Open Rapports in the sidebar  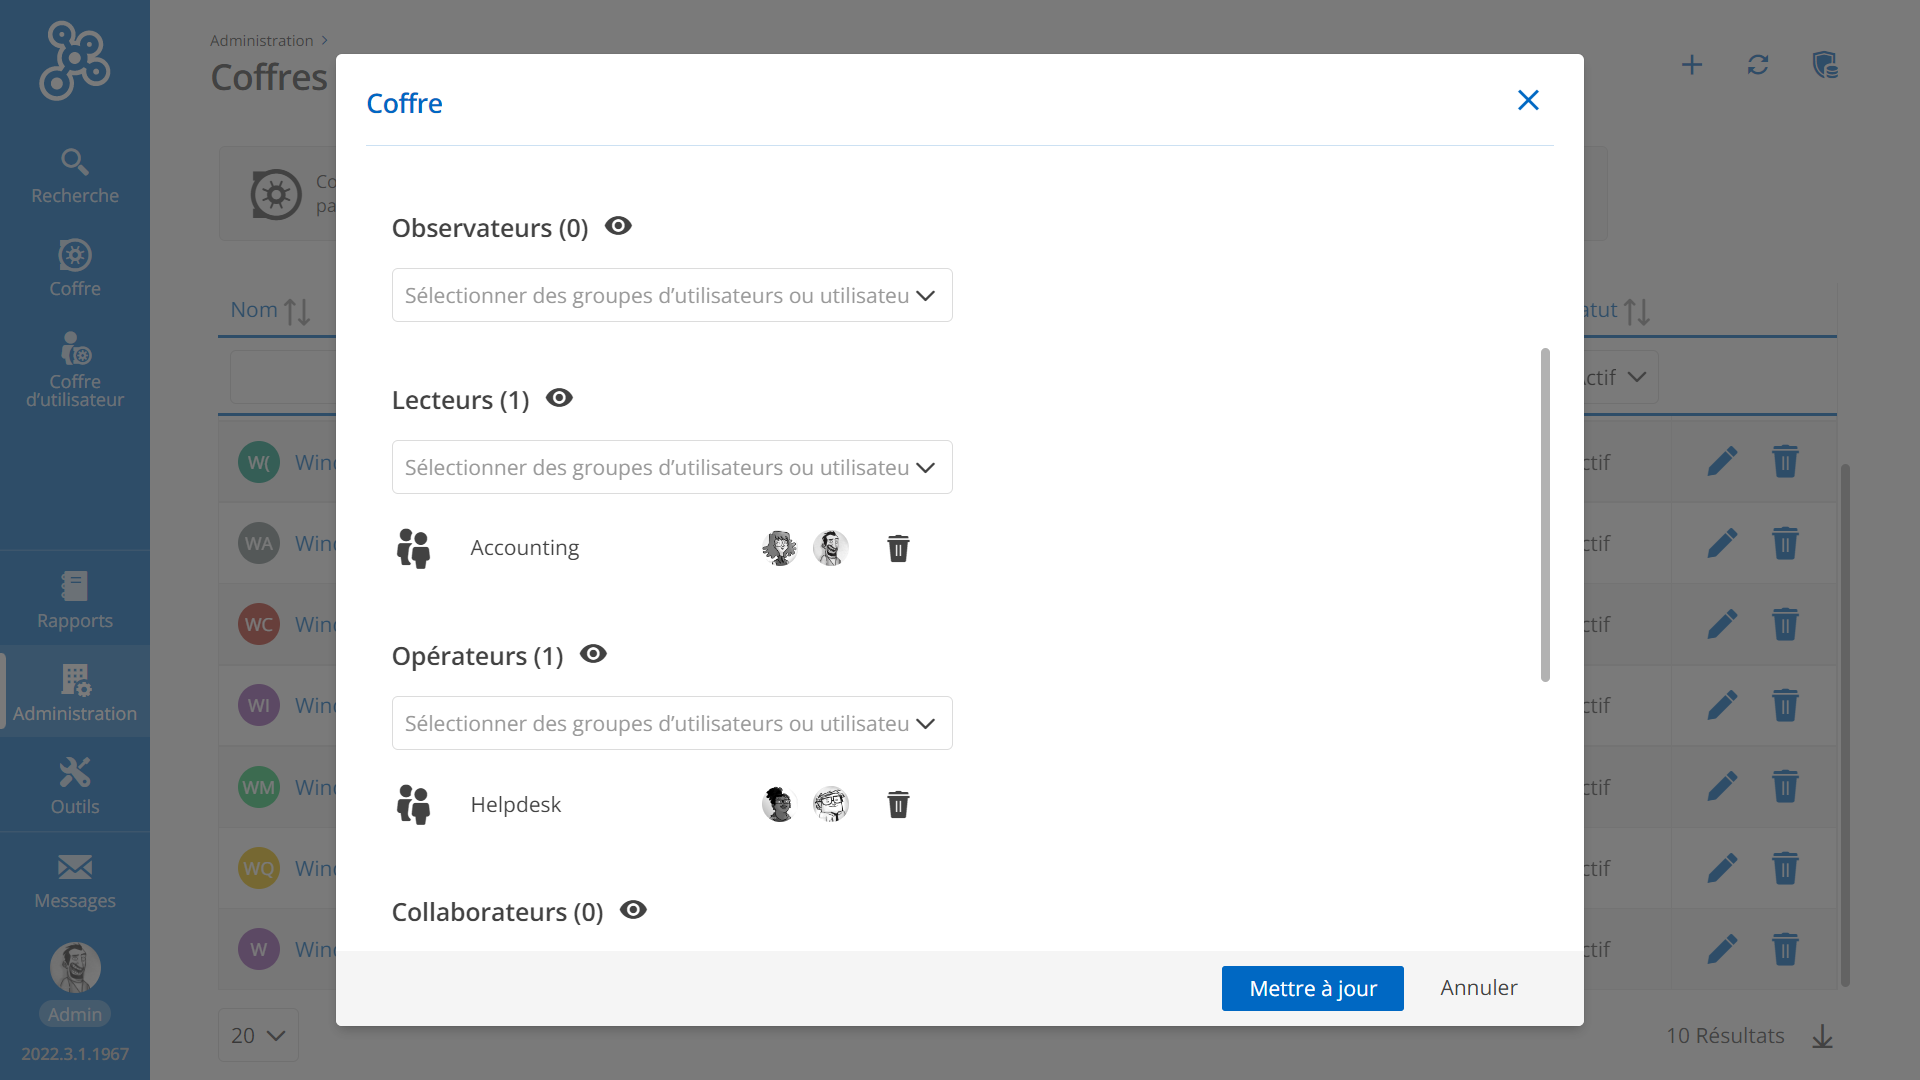click(x=75, y=600)
